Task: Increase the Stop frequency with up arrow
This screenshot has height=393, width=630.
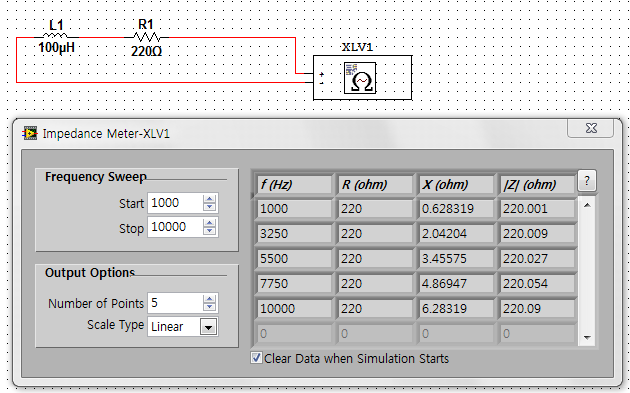Action: click(209, 223)
